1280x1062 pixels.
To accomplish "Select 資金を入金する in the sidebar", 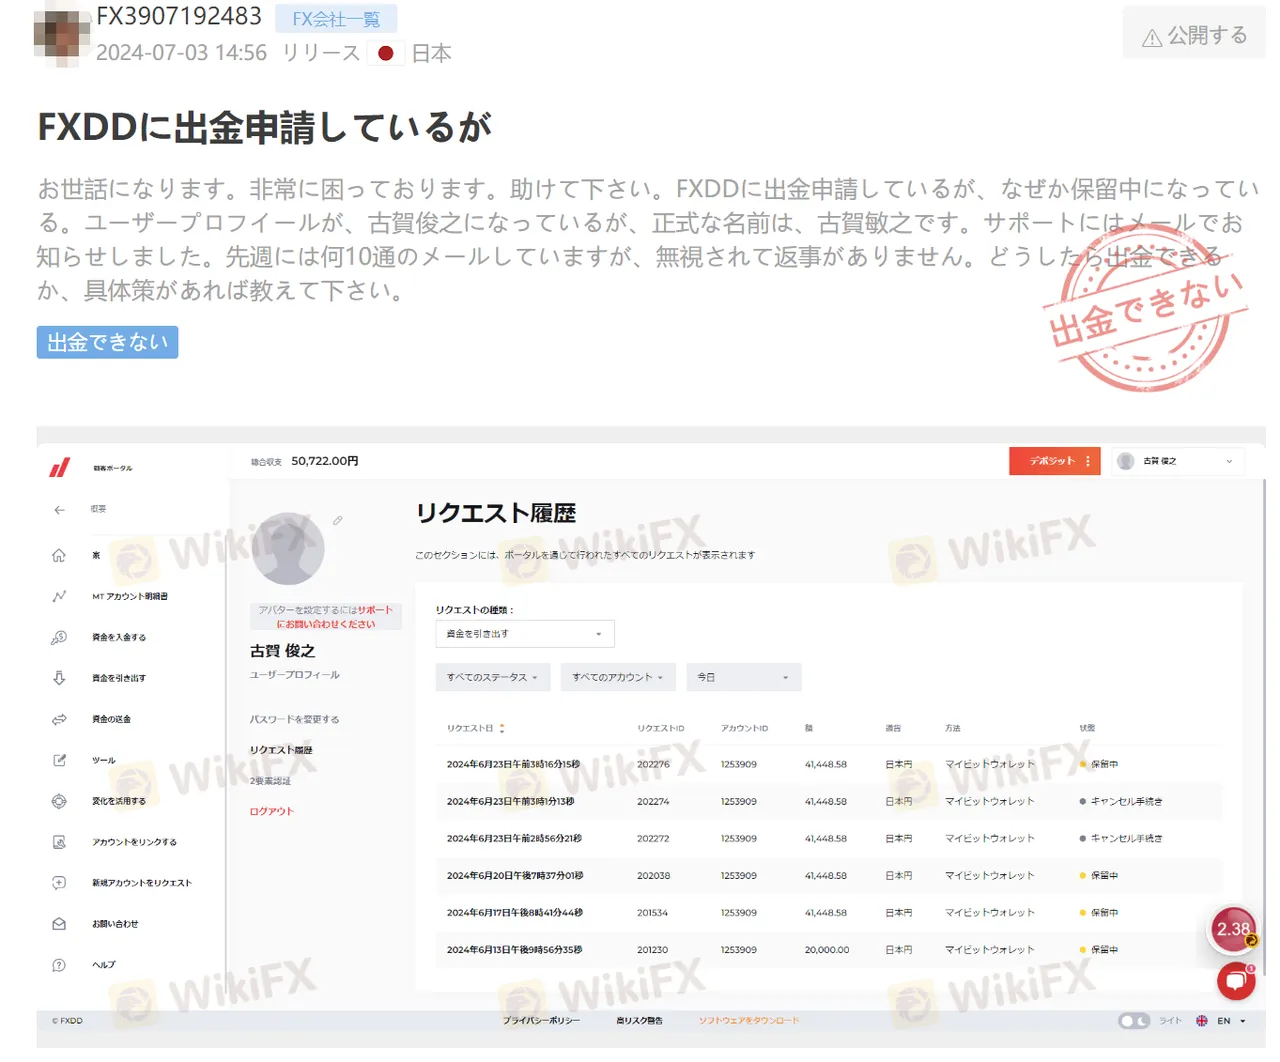I will pyautogui.click(x=119, y=637).
